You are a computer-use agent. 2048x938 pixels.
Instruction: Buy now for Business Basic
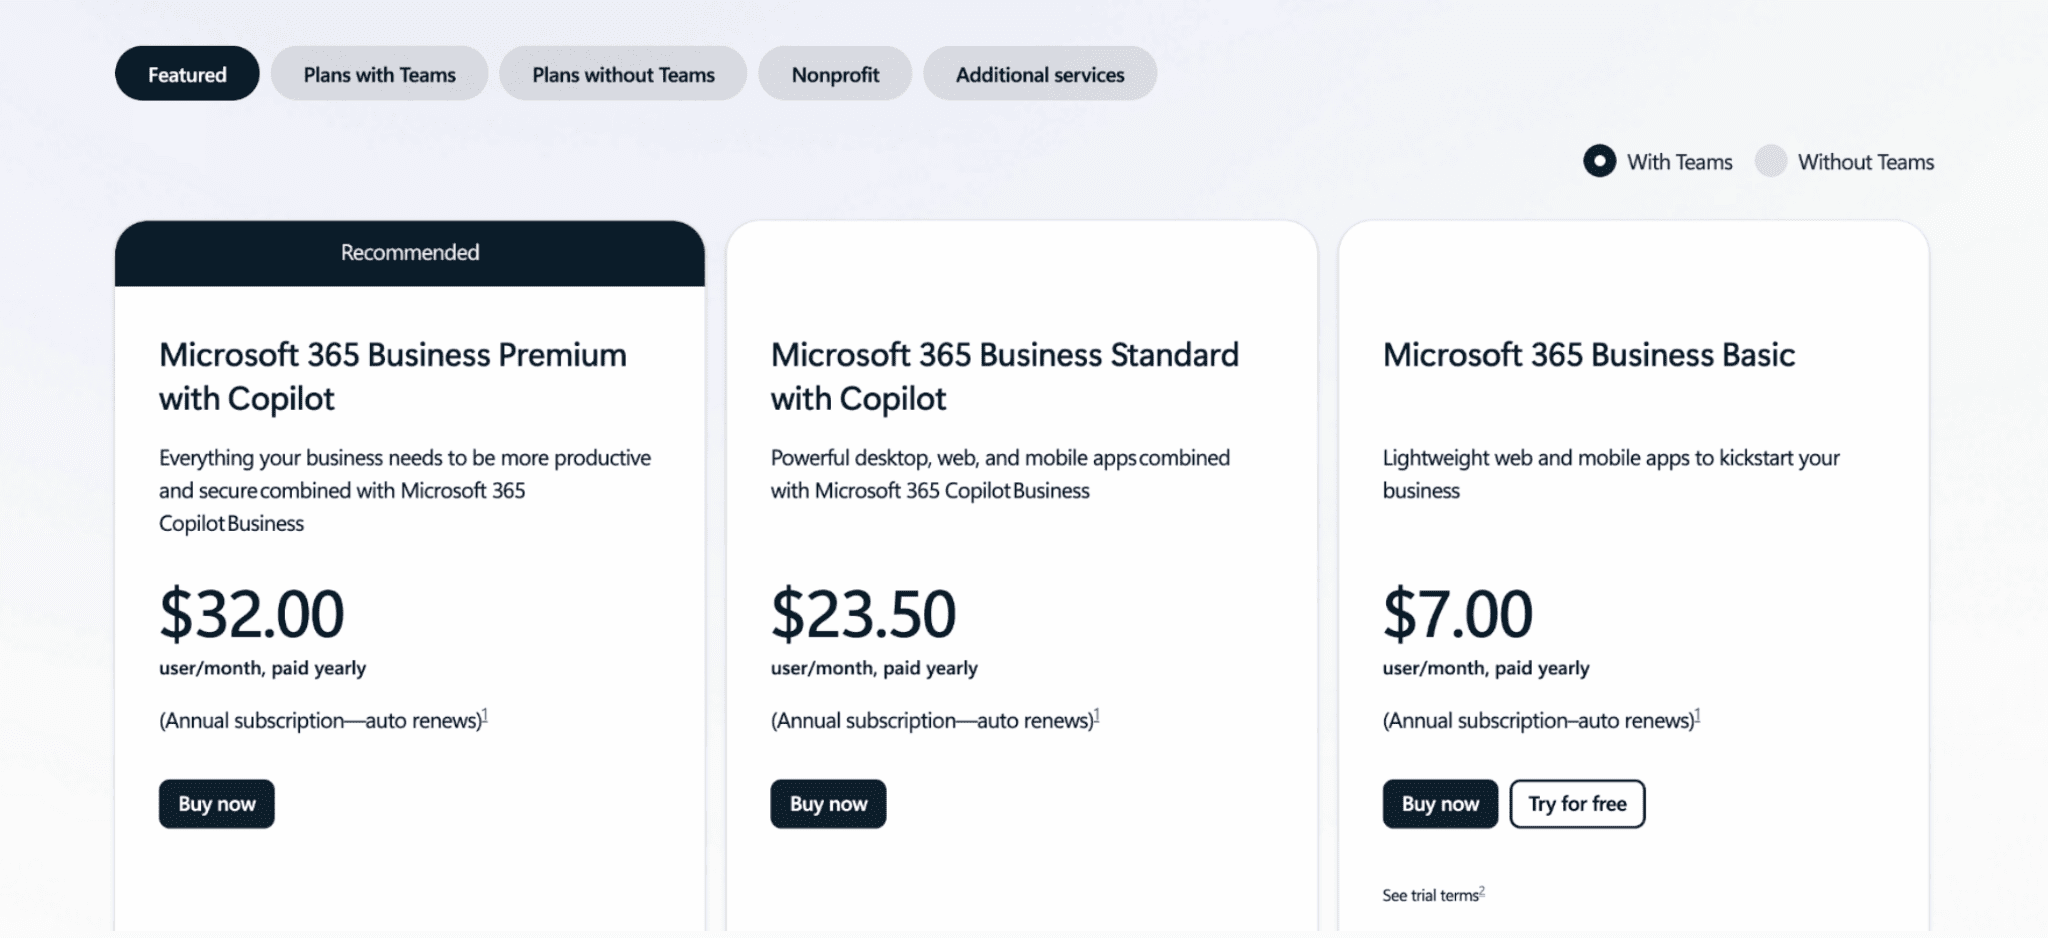click(x=1440, y=804)
